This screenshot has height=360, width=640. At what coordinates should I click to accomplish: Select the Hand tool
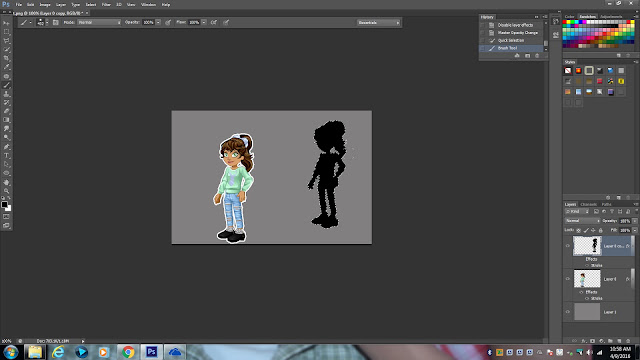coord(7,182)
